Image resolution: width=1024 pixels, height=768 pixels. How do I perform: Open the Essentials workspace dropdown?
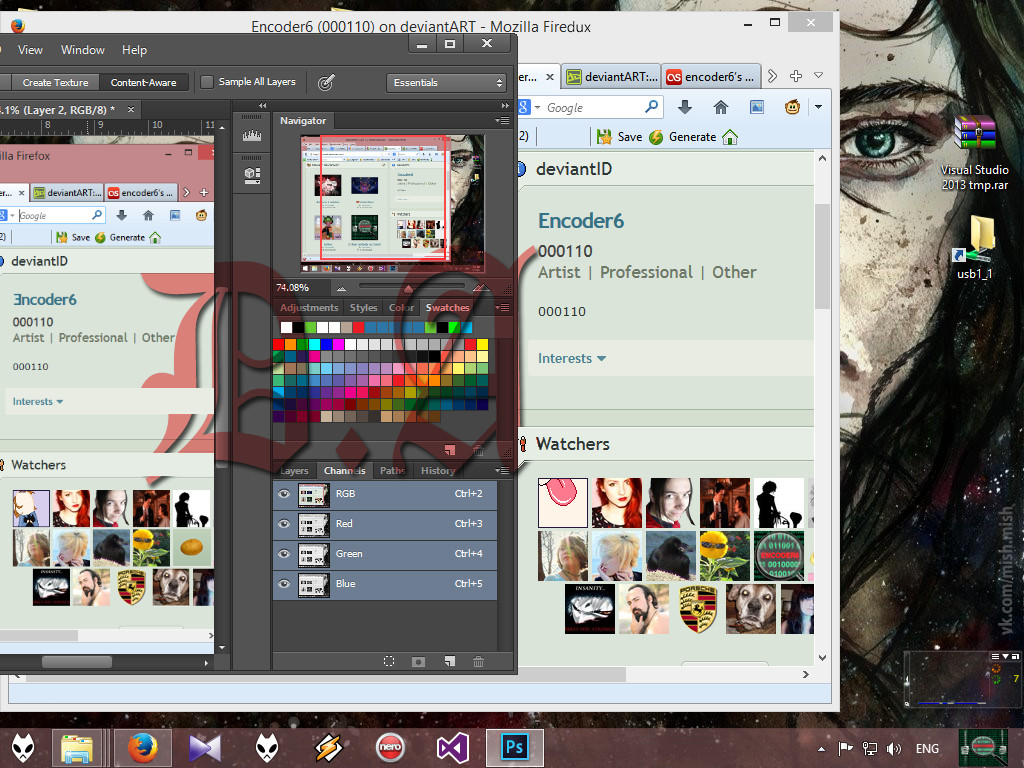447,82
